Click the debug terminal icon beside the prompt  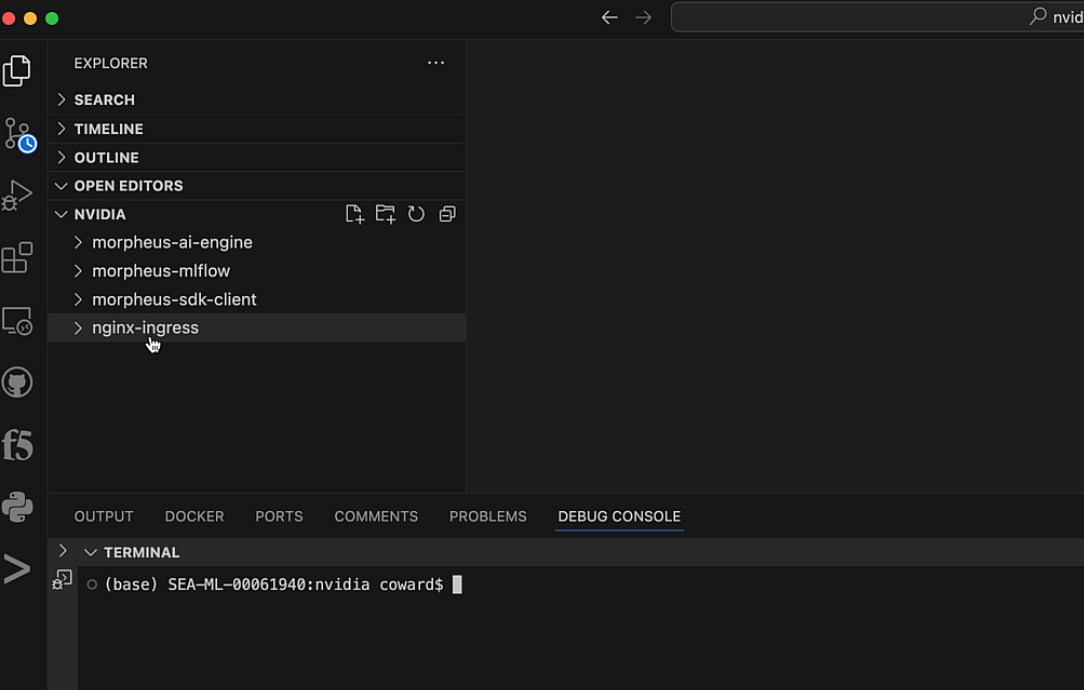tap(62, 579)
